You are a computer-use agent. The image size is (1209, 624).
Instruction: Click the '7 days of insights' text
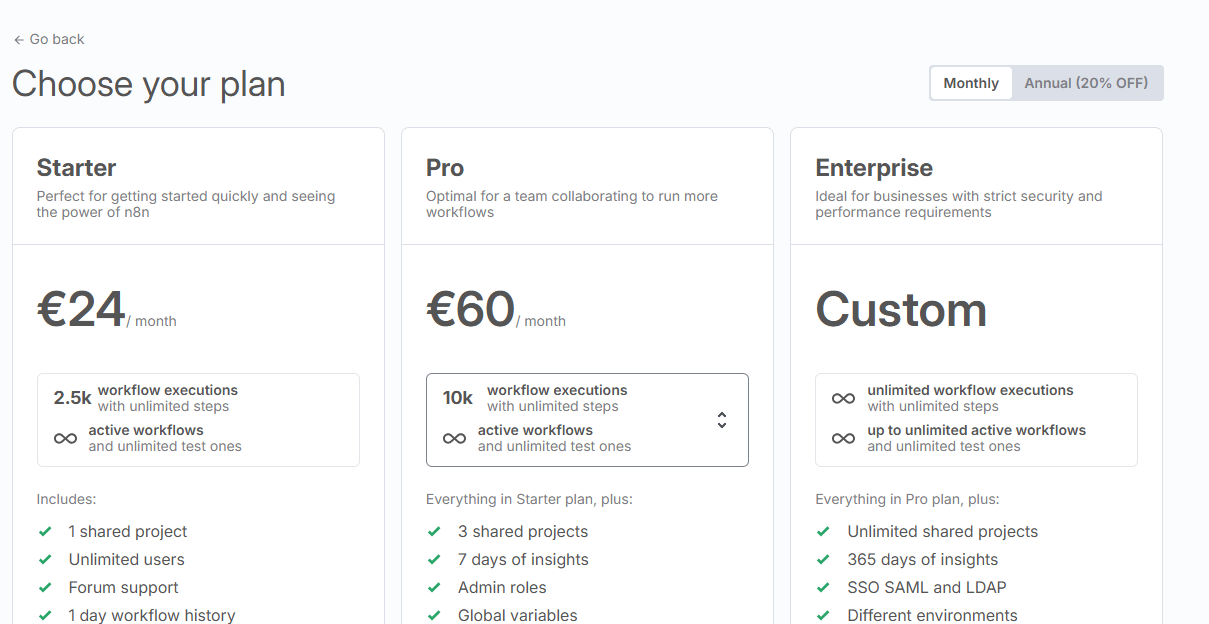523,560
